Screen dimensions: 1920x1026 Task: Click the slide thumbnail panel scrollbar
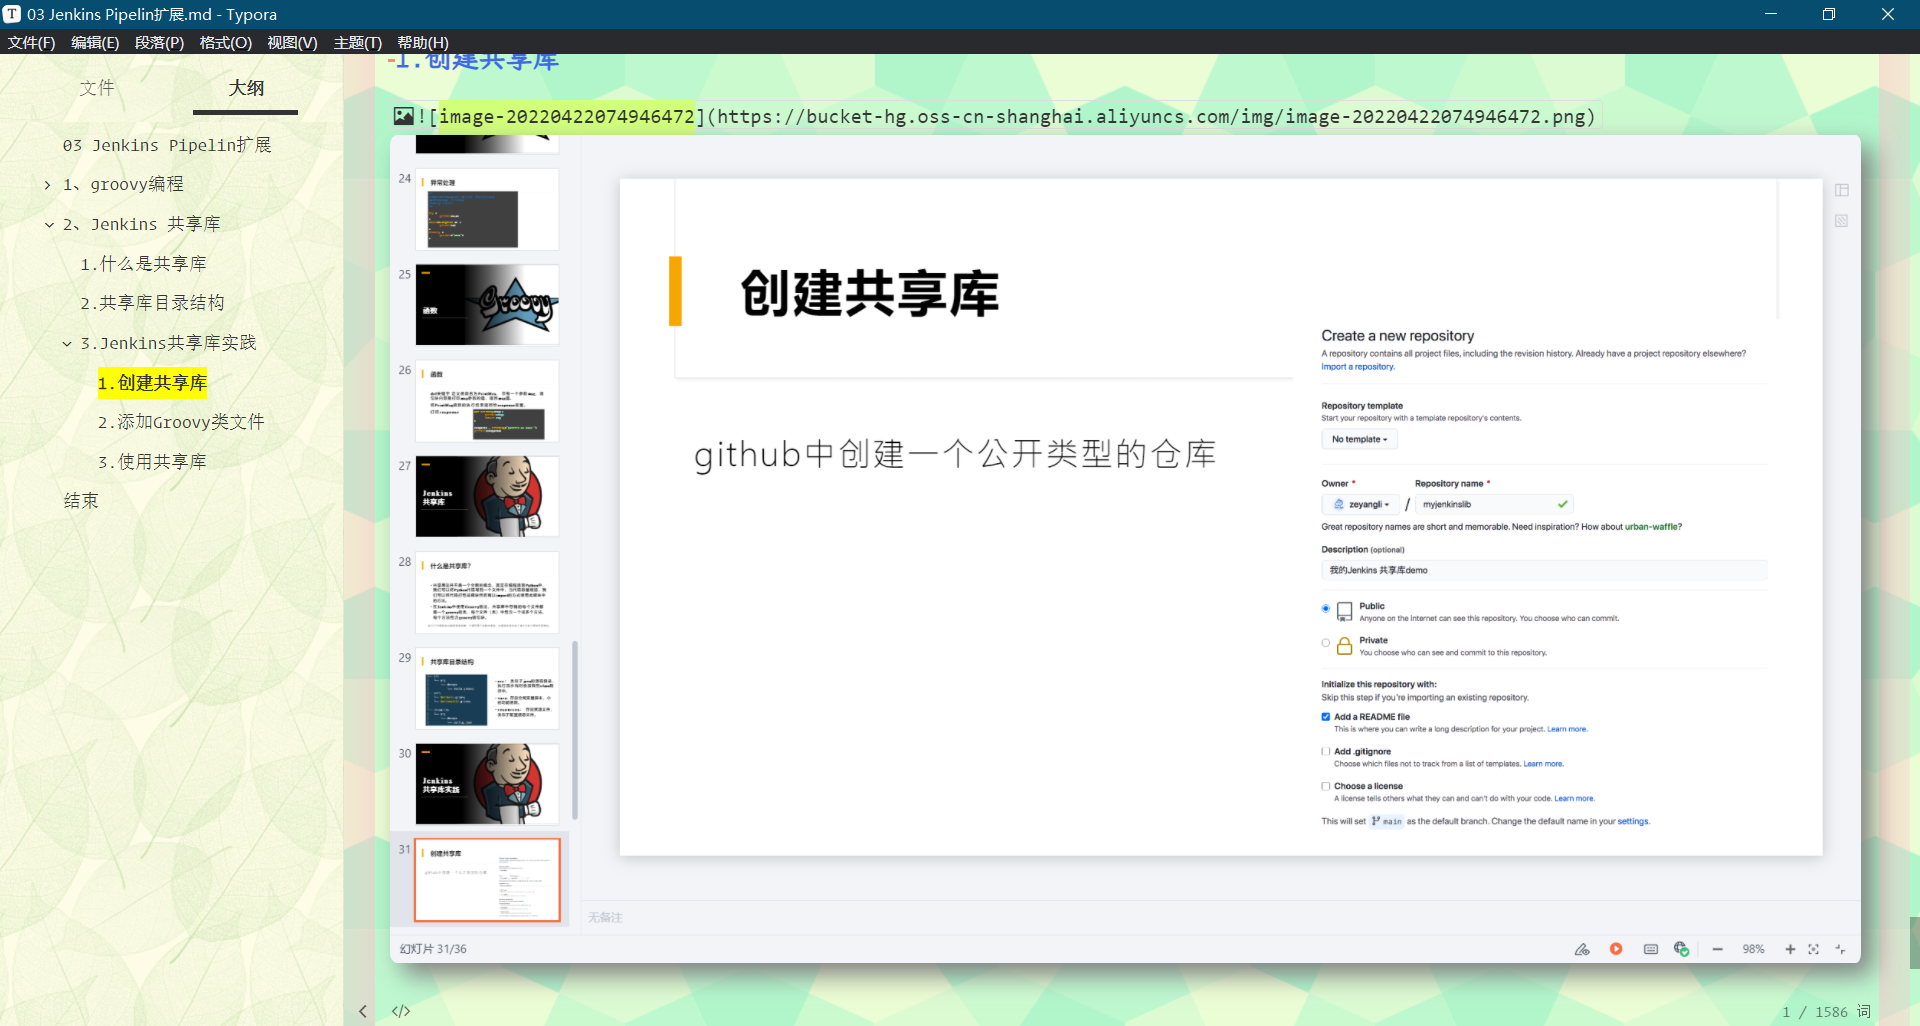[x=575, y=730]
